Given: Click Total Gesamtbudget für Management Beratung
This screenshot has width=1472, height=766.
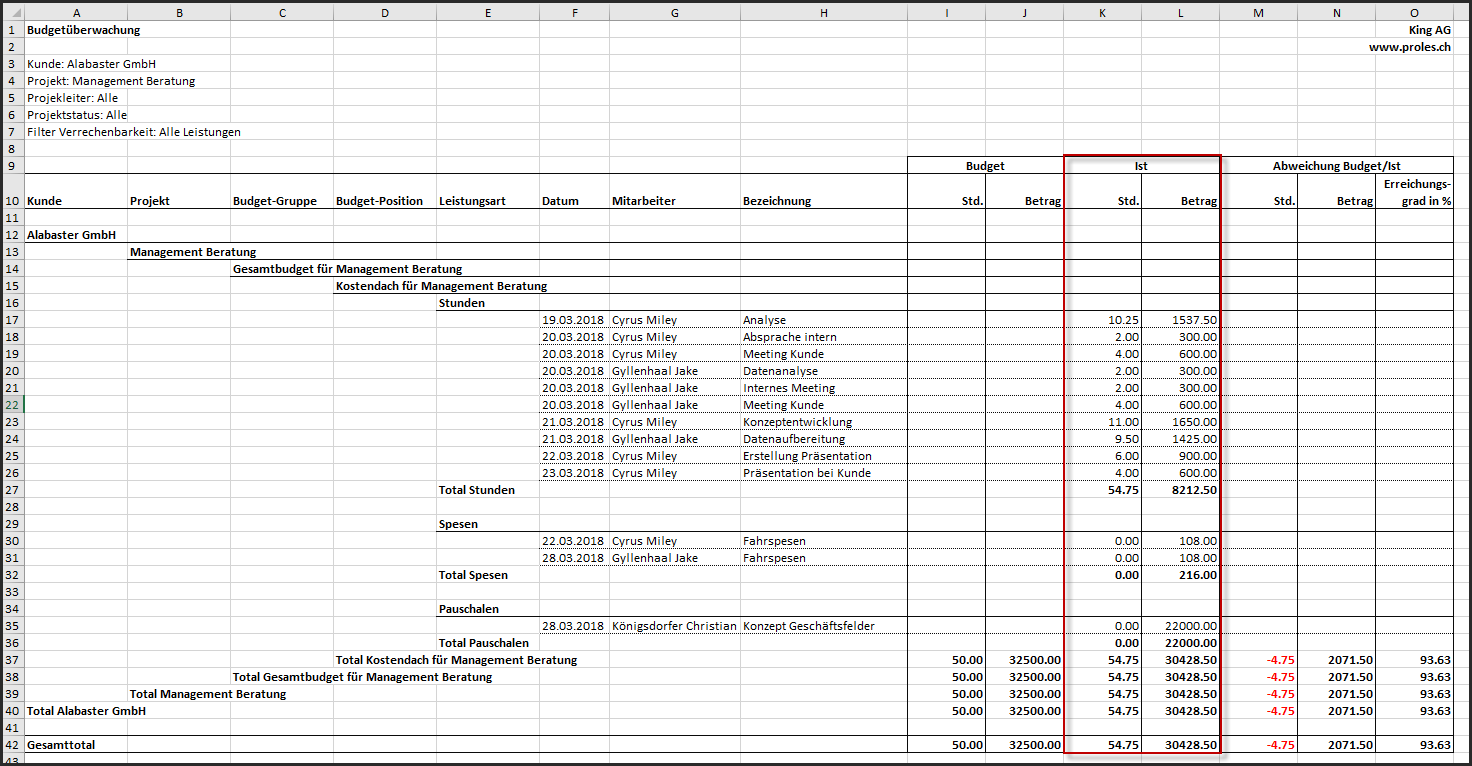Looking at the screenshot, I should [x=362, y=677].
